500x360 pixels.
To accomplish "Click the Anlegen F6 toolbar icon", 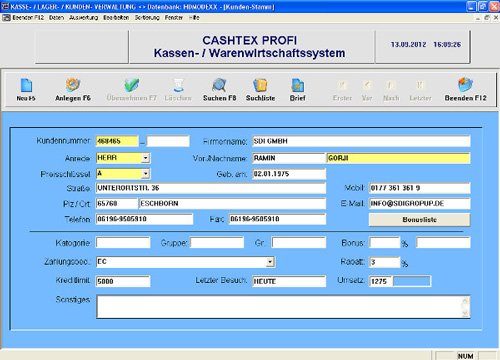I will tap(73, 85).
